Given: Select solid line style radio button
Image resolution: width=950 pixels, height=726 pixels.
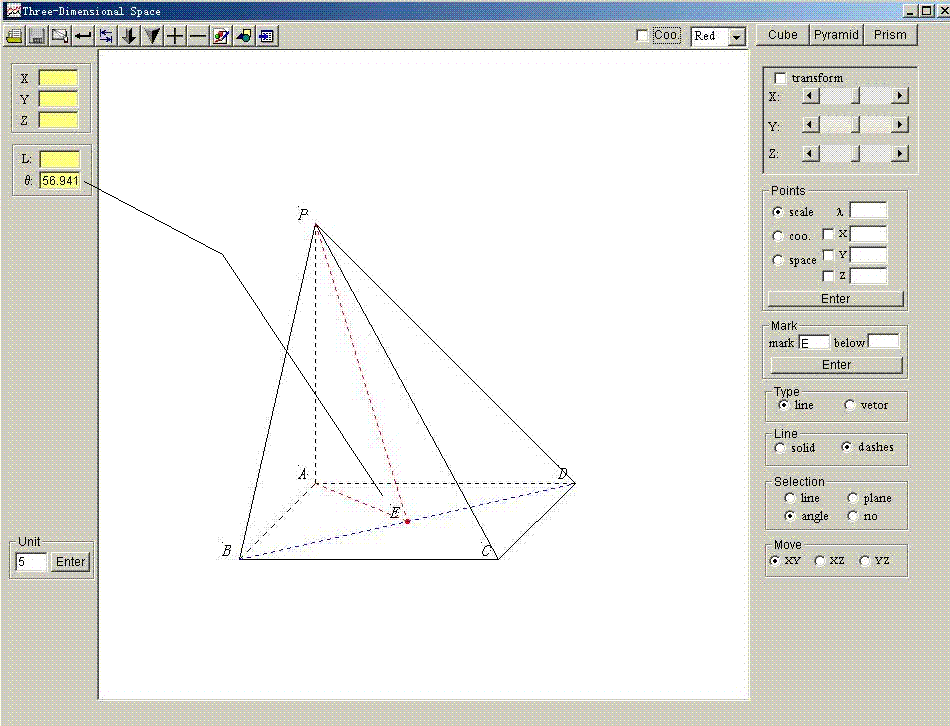Looking at the screenshot, I should pos(780,448).
